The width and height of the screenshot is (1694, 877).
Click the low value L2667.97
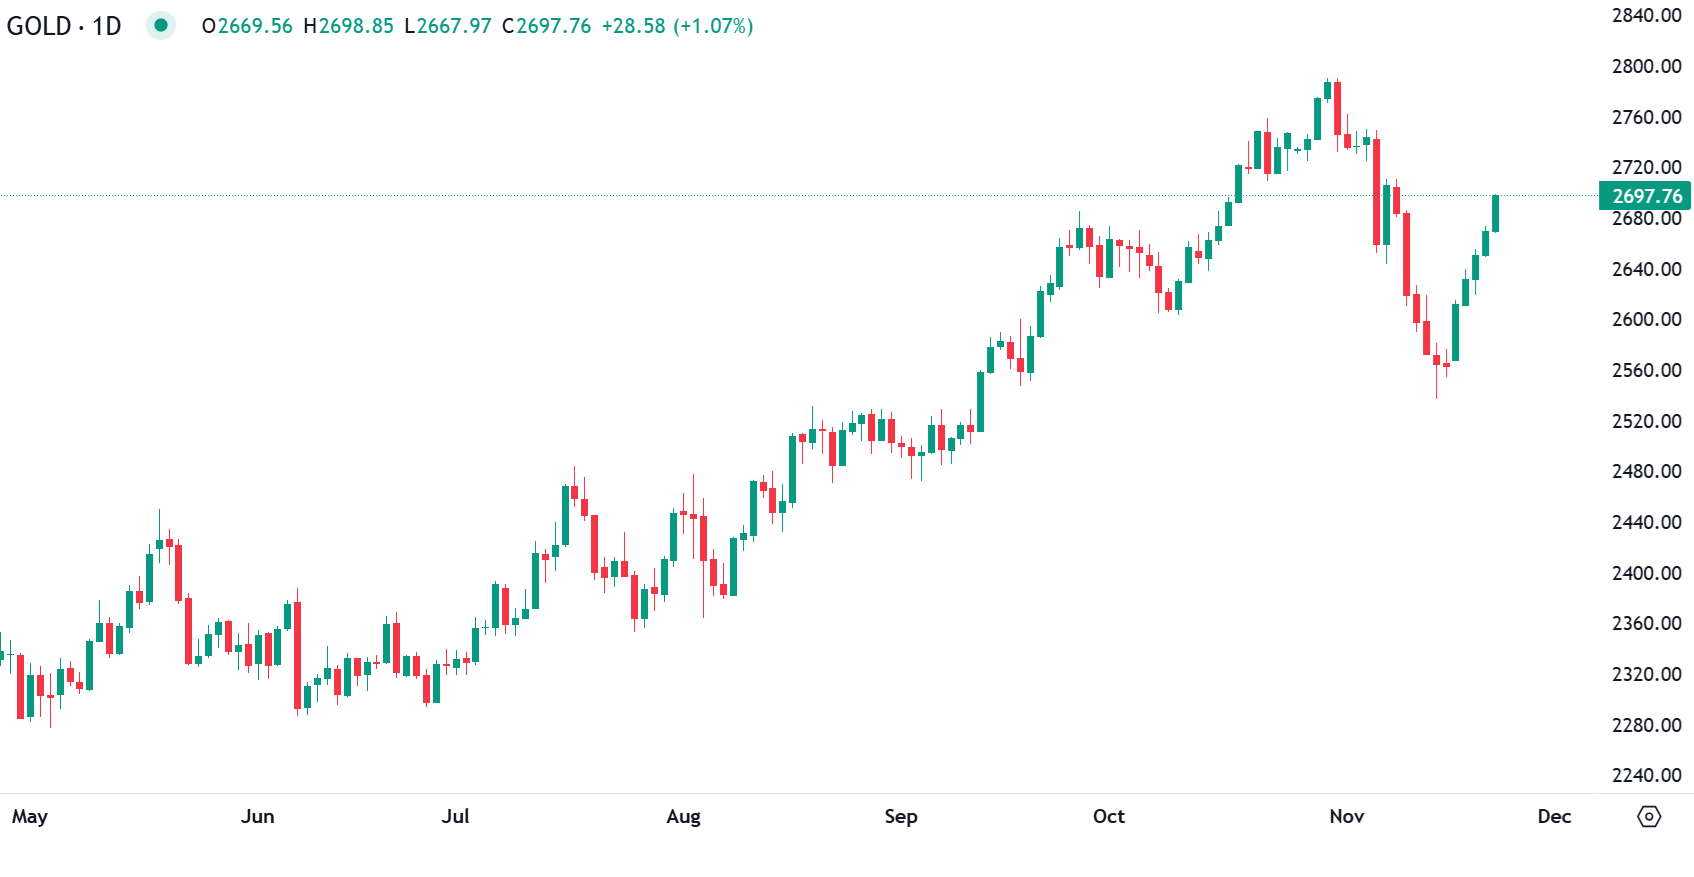[448, 26]
